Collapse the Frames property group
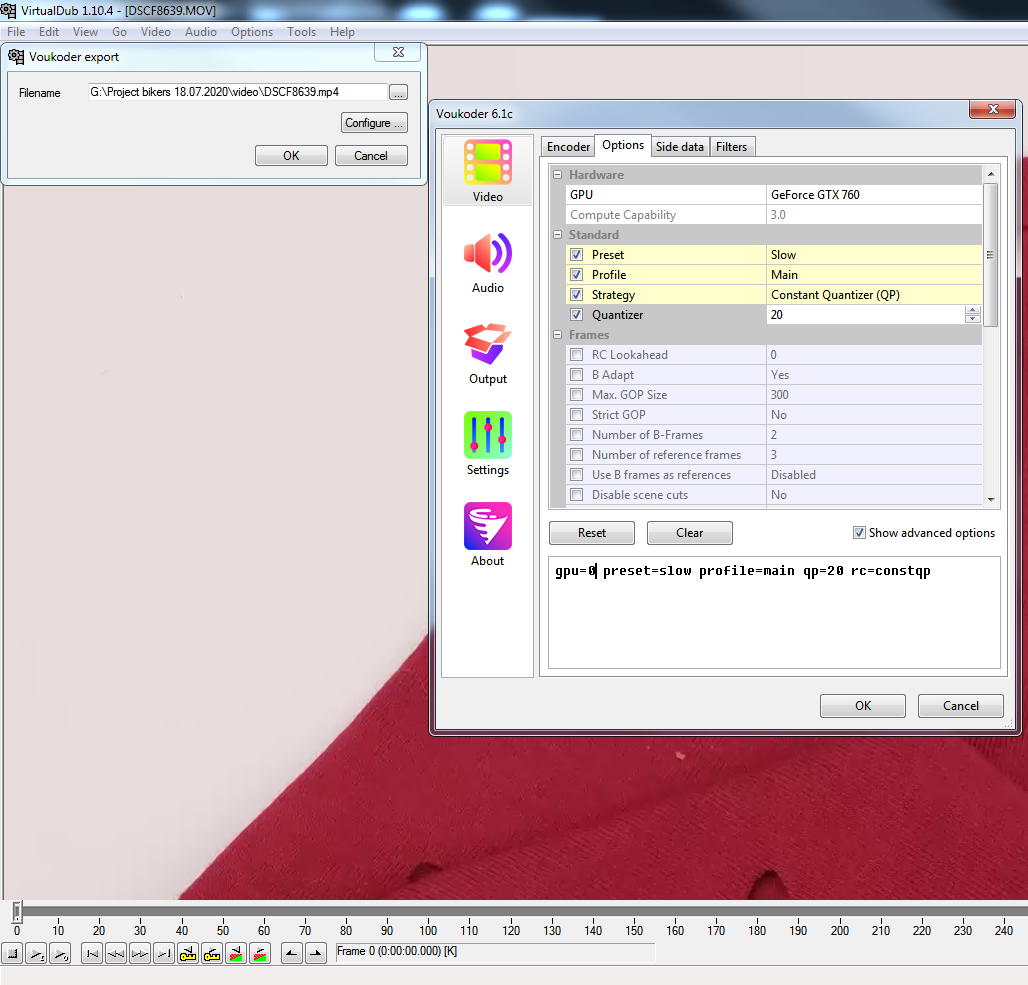Image resolution: width=1028 pixels, height=985 pixels. (x=558, y=335)
